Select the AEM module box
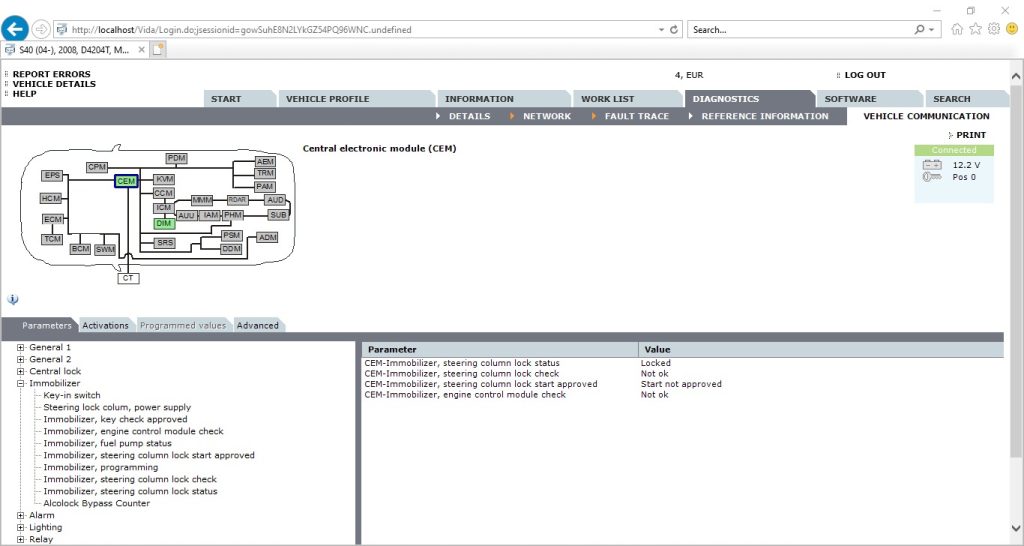The image size is (1024, 546). point(264,161)
